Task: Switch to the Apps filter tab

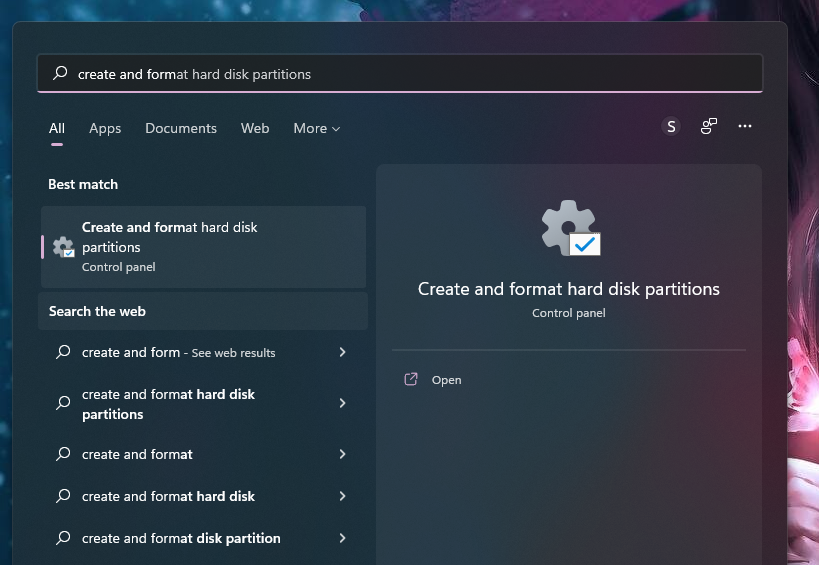Action: (105, 128)
